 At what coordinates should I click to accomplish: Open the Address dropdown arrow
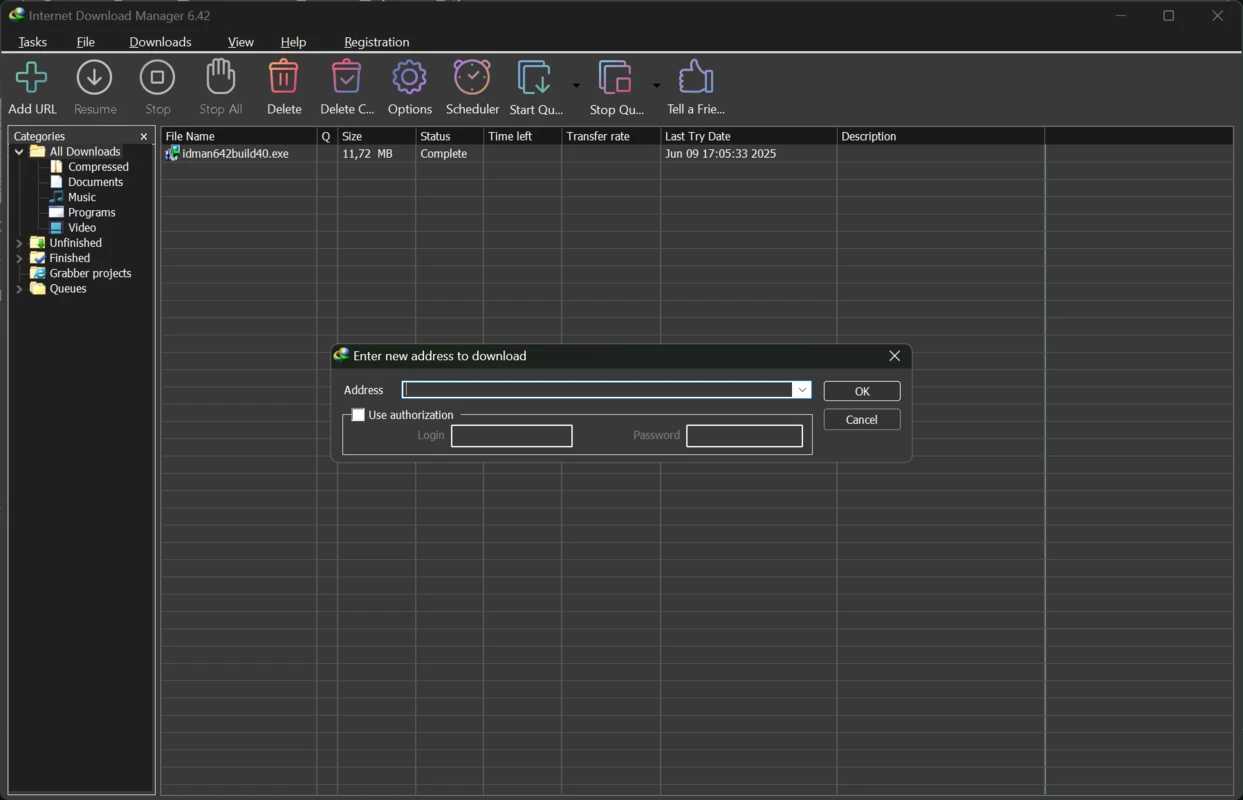(x=802, y=390)
